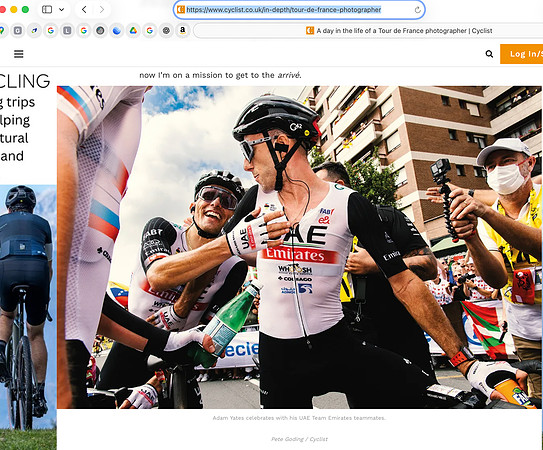543x450 pixels.
Task: Open the site search magnifier
Action: tap(489, 54)
